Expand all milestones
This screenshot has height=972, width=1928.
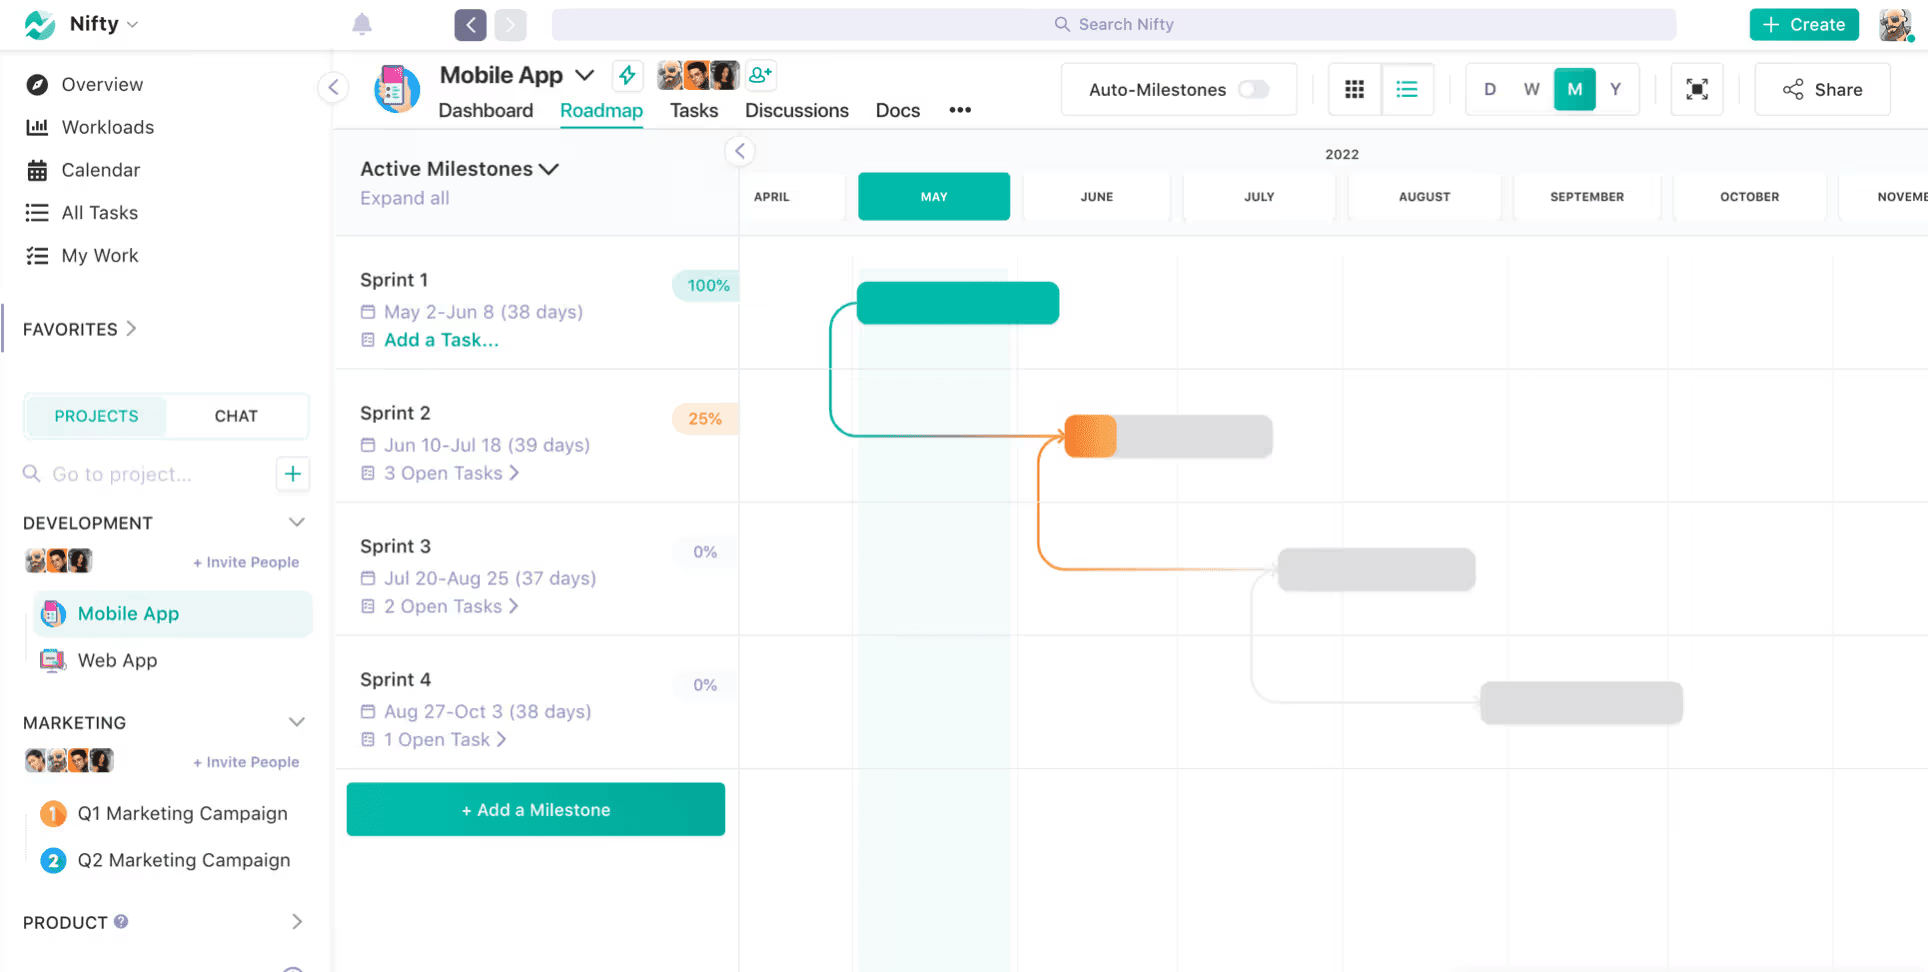click(404, 198)
